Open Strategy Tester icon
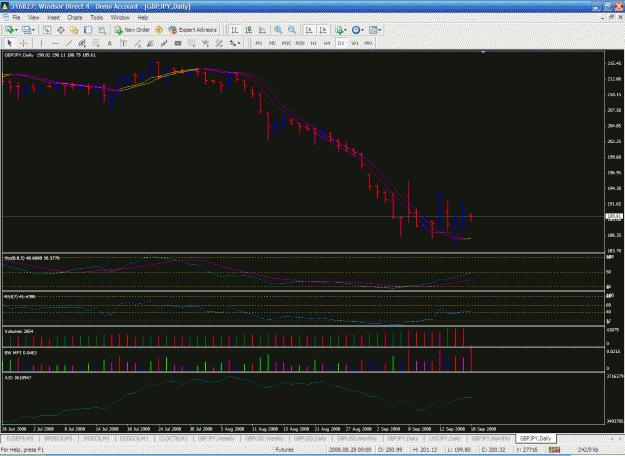The width and height of the screenshot is (625, 456). [x=102, y=30]
